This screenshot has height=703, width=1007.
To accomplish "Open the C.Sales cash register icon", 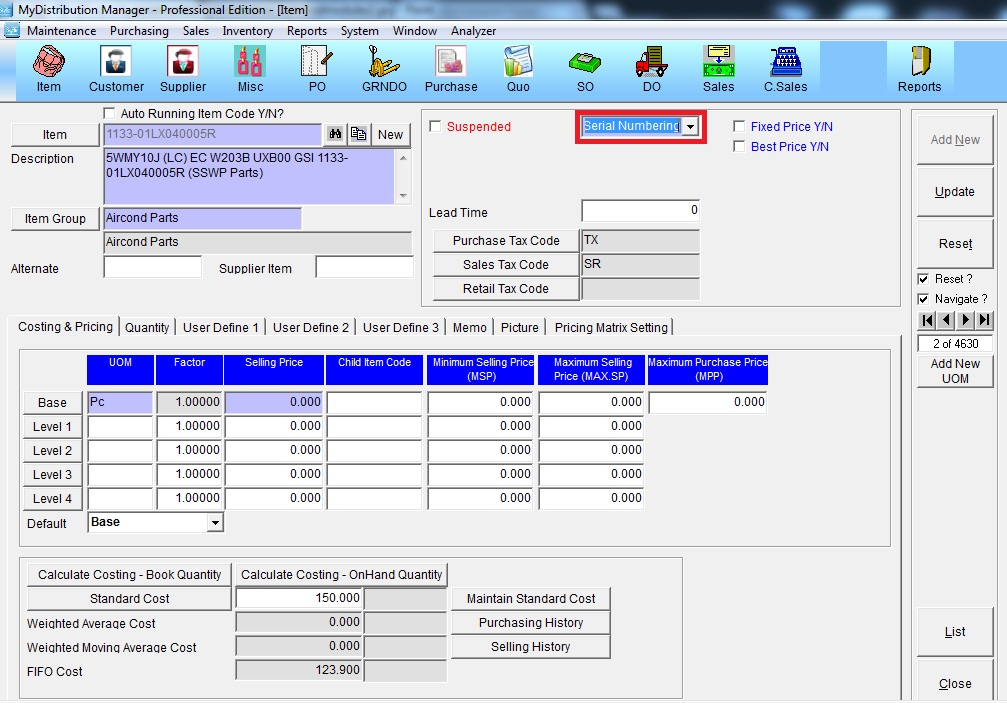I will coord(785,68).
